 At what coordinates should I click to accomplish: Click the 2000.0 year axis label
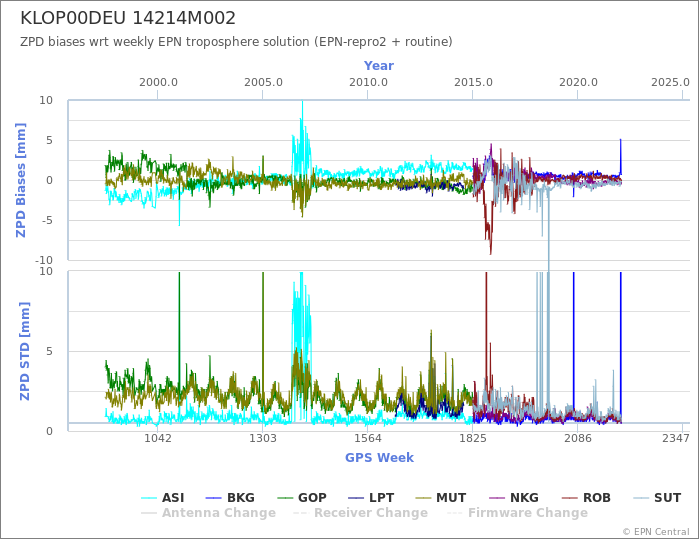tap(158, 83)
